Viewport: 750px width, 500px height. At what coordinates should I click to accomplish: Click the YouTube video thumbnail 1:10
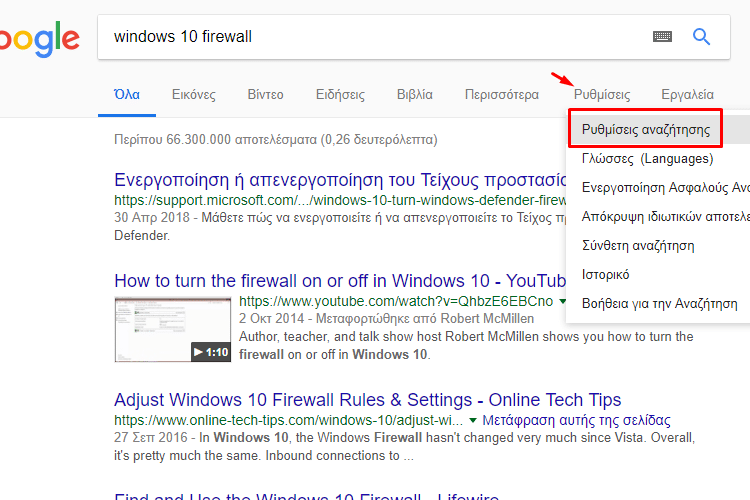tap(173, 330)
